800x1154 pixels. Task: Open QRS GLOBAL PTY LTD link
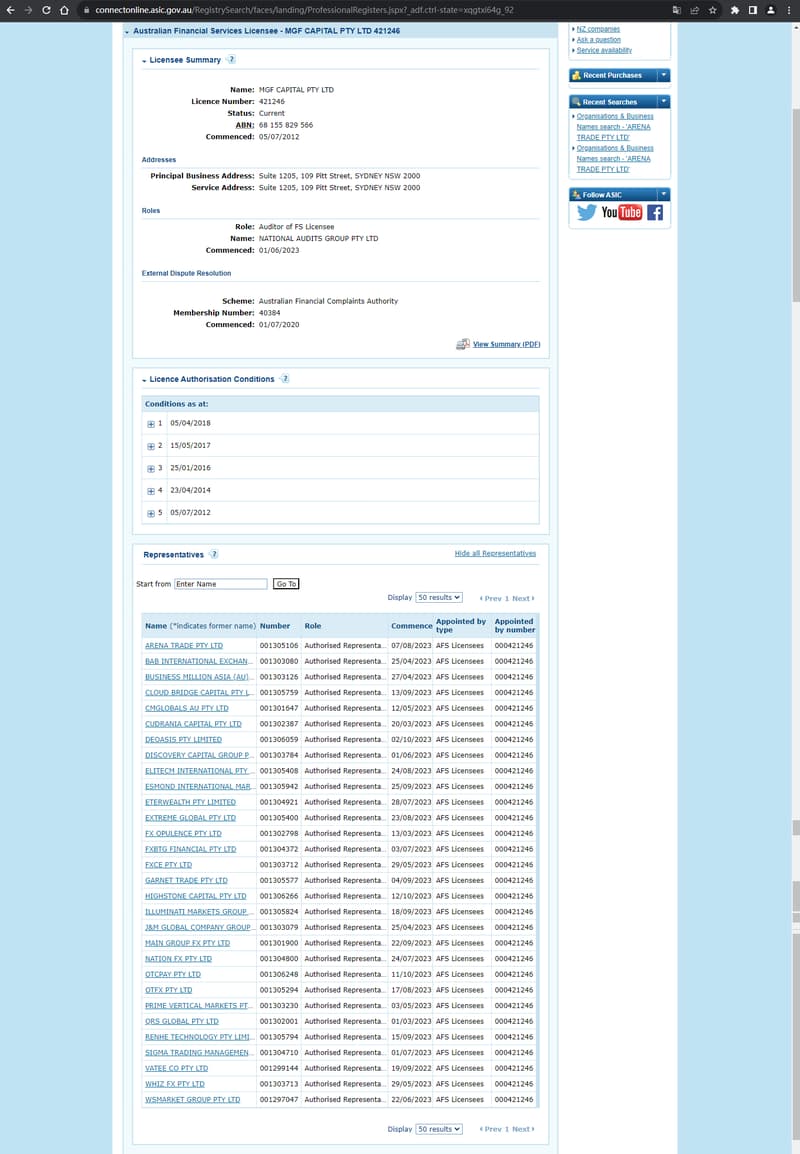pyautogui.click(x=182, y=1021)
